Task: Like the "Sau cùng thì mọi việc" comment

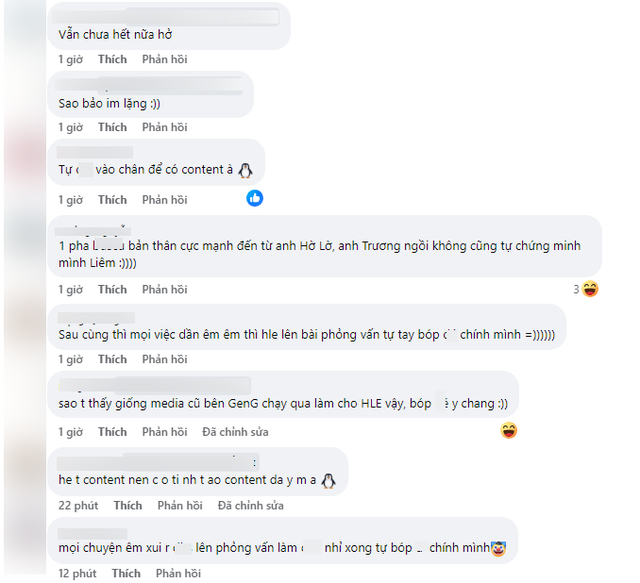Action: pyautogui.click(x=112, y=360)
